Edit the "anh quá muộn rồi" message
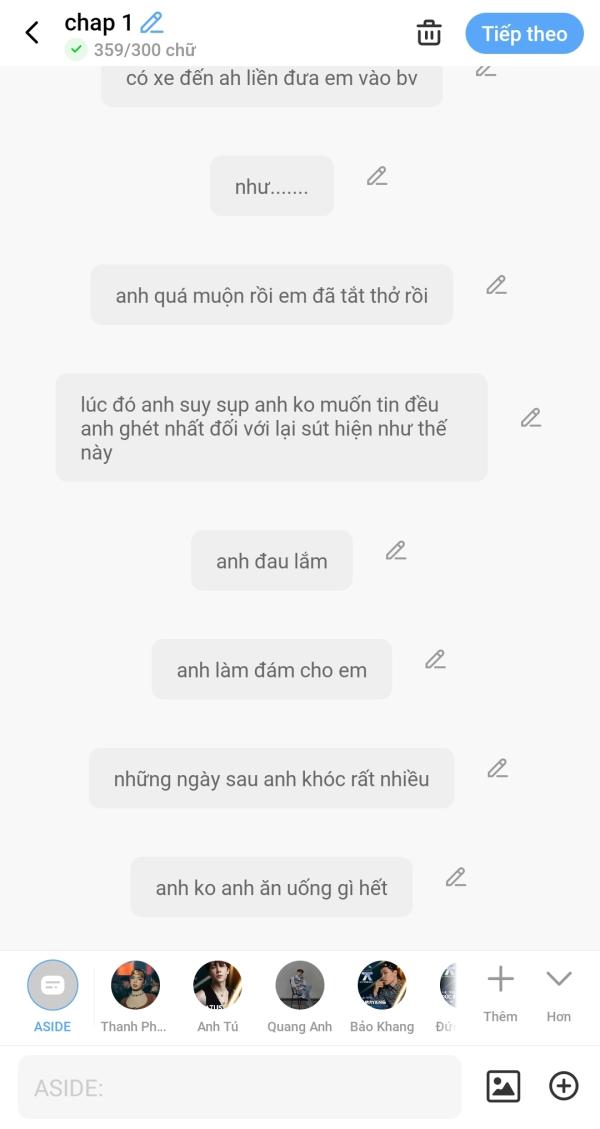 [x=497, y=285]
